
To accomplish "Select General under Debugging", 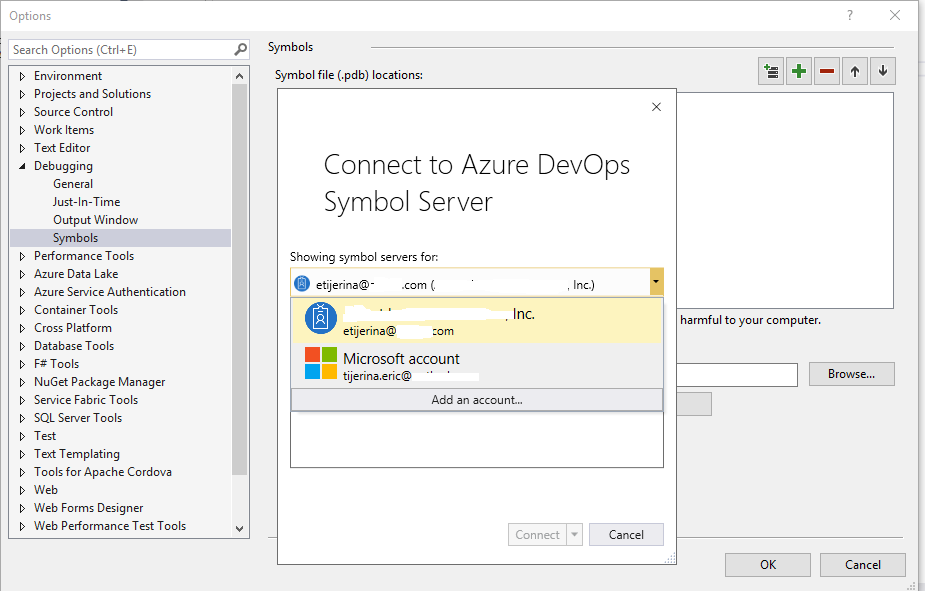I will click(x=73, y=184).
